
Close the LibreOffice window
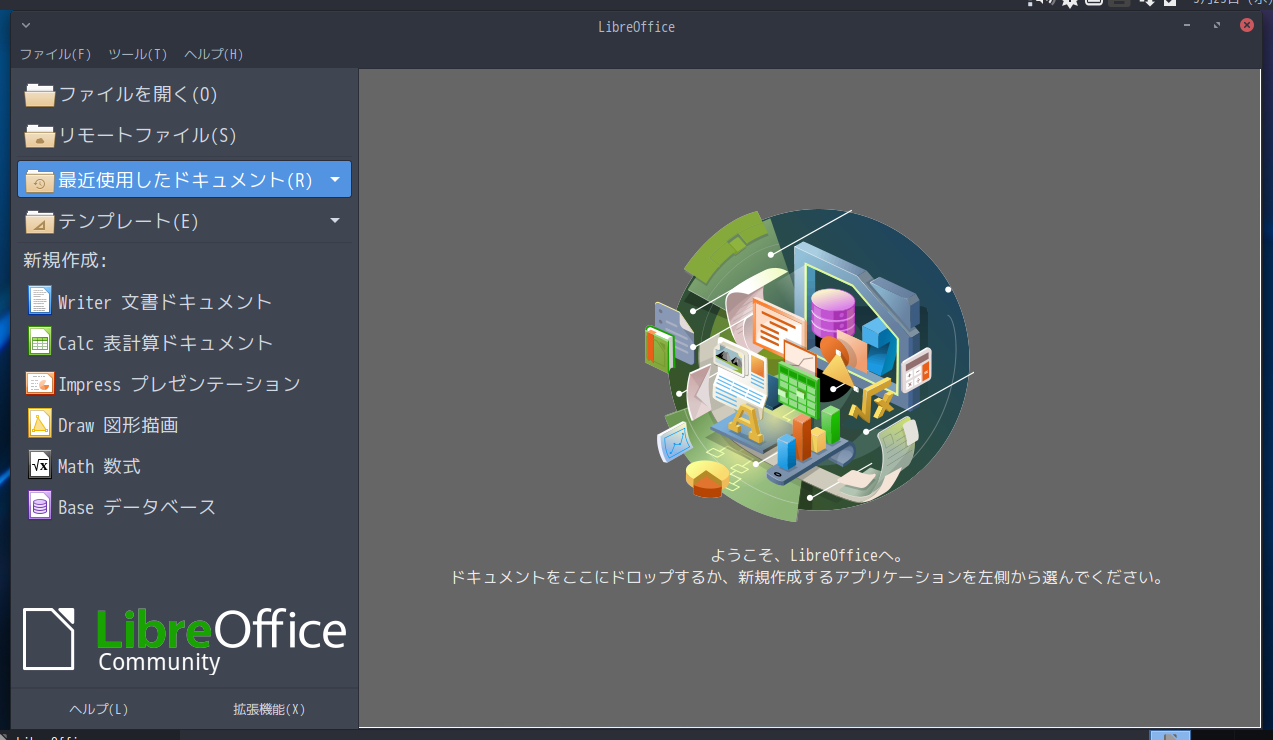(x=1246, y=25)
